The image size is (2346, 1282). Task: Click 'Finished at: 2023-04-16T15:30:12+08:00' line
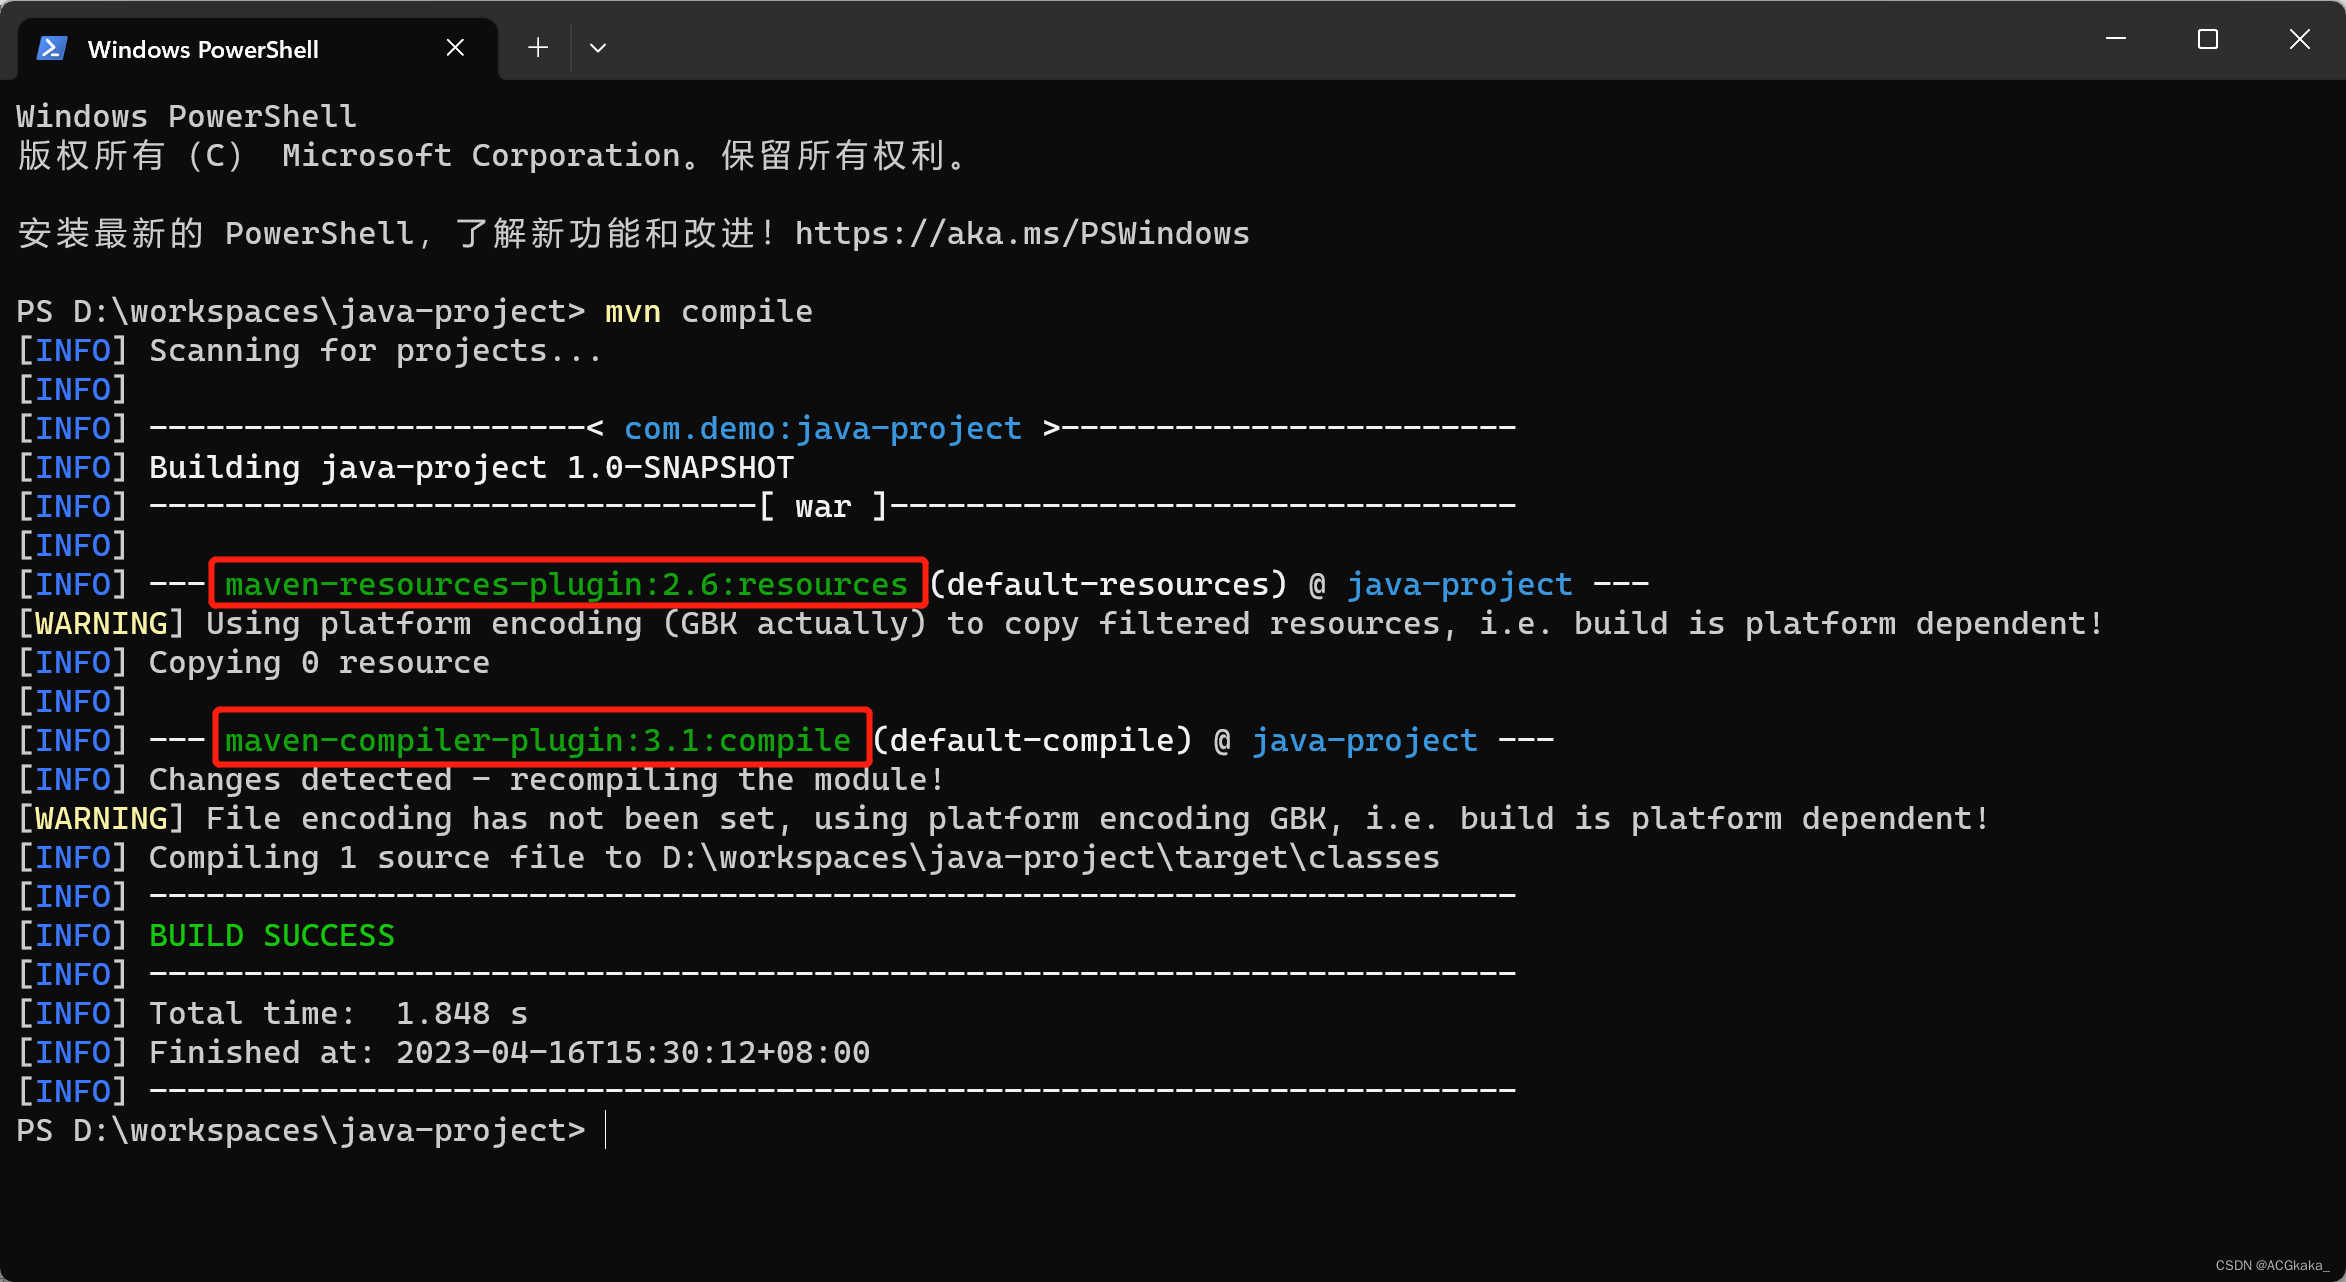tap(509, 1052)
